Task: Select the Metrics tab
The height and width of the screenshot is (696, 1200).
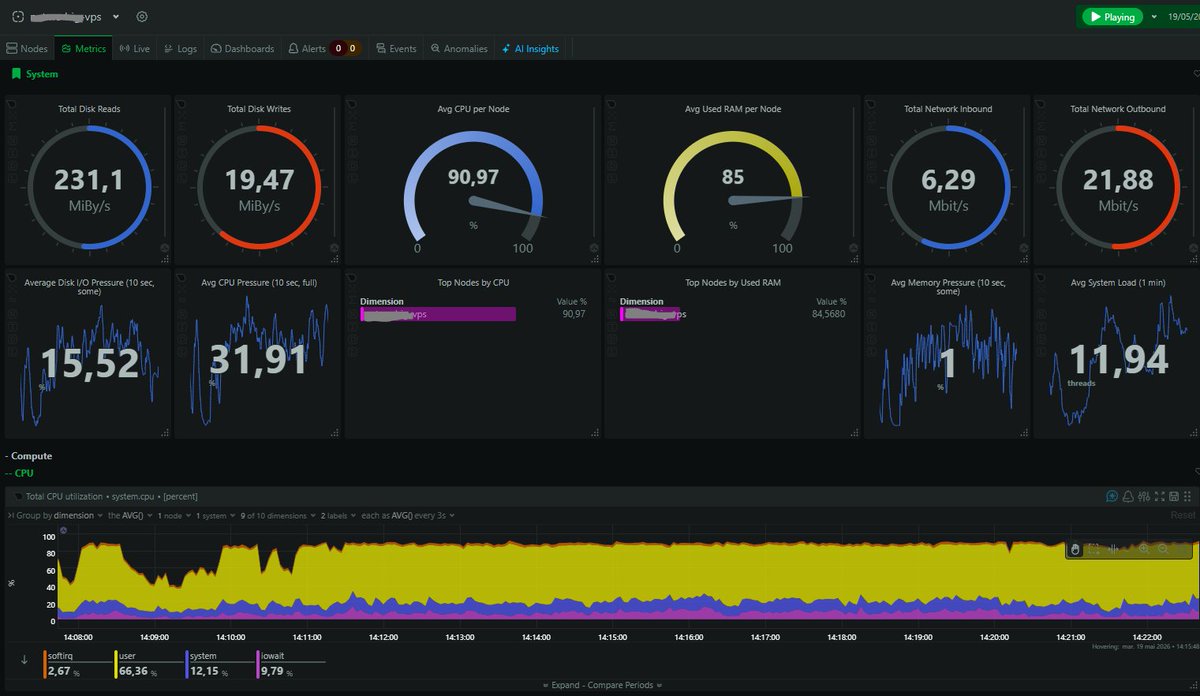Action: click(84, 48)
